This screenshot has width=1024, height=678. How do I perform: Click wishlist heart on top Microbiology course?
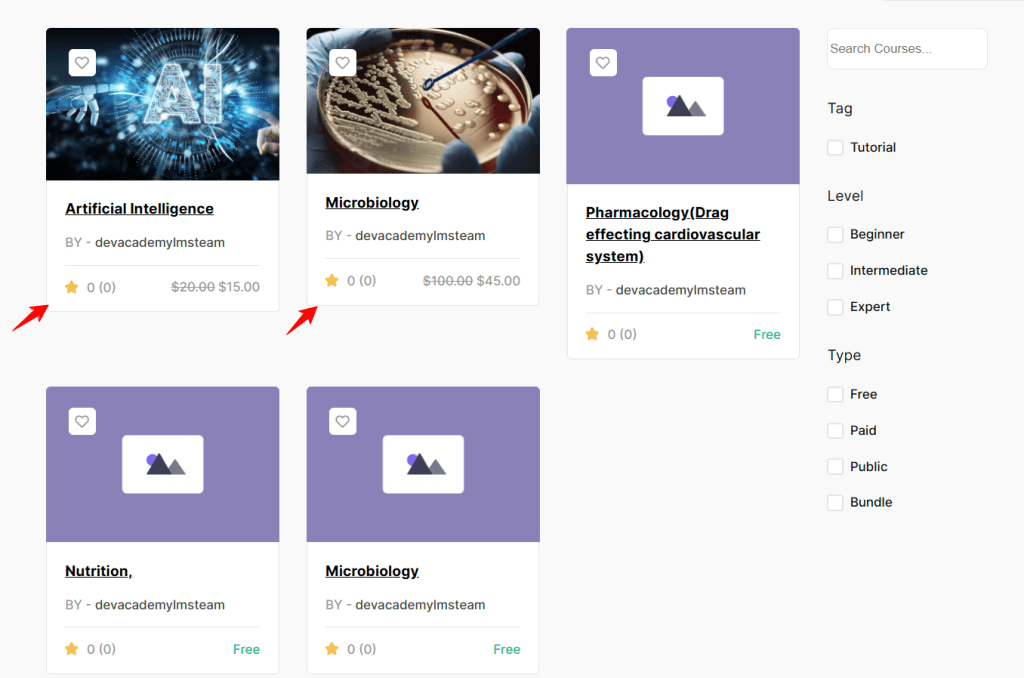pyautogui.click(x=342, y=63)
